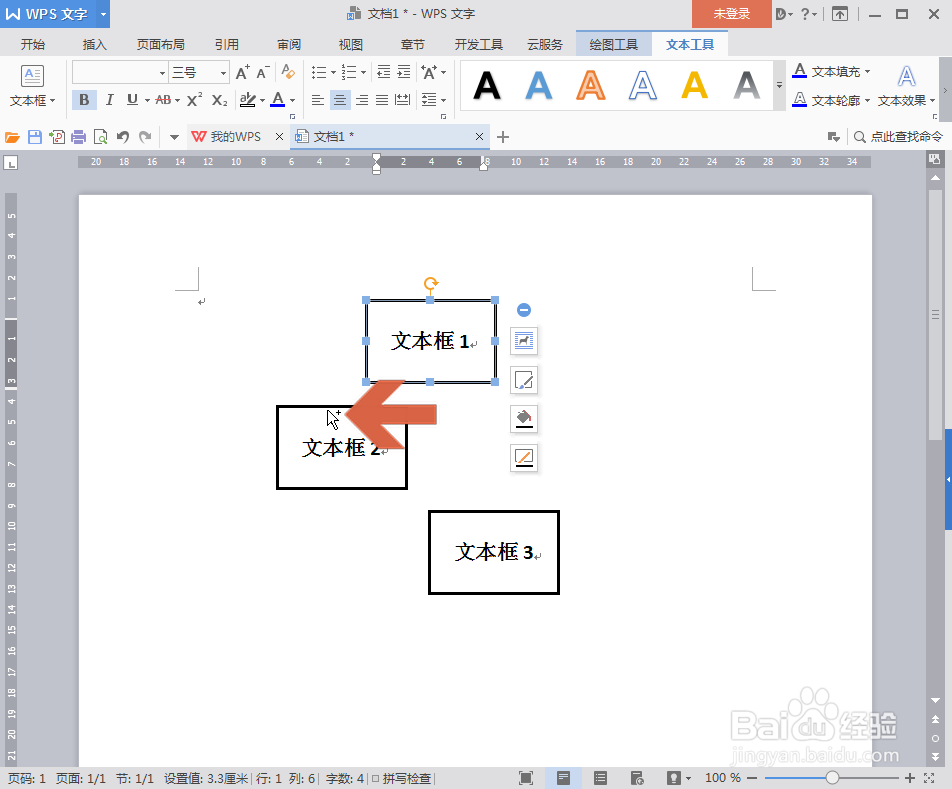The image size is (952, 789).
Task: Open 插入 ribbon tab
Action: click(95, 44)
